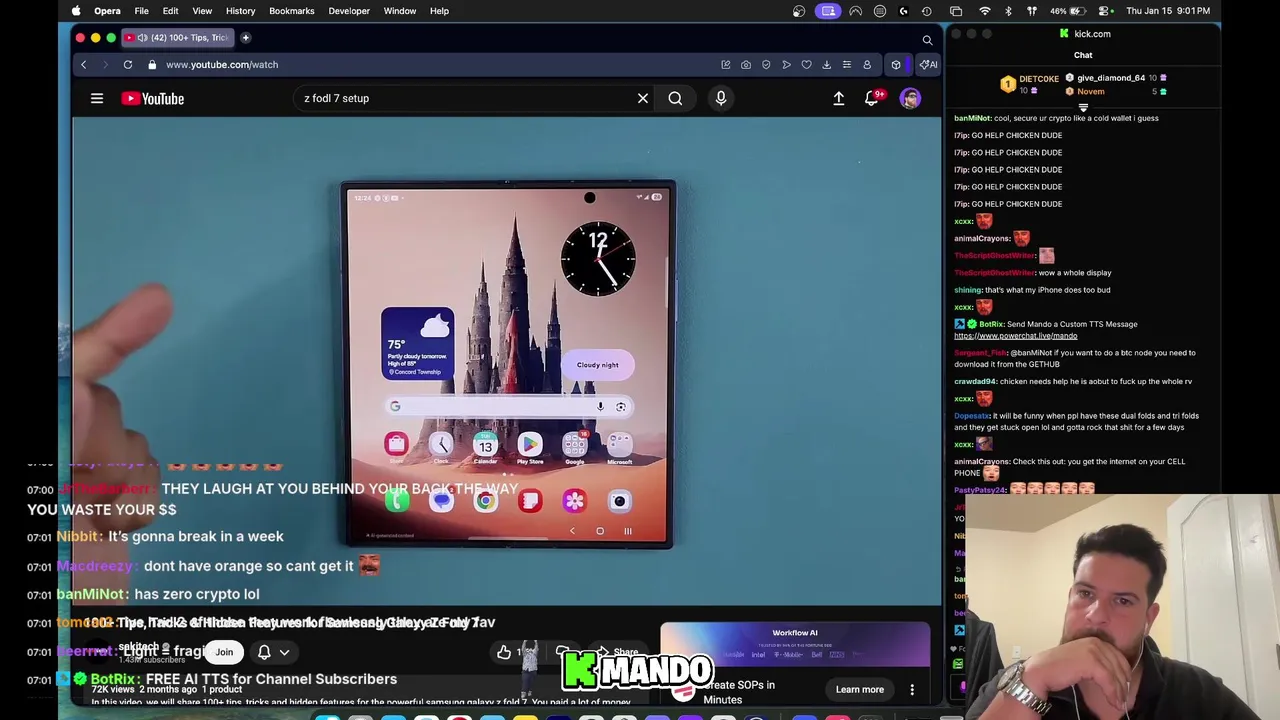Click the kick.com title in chat window

(1092, 34)
